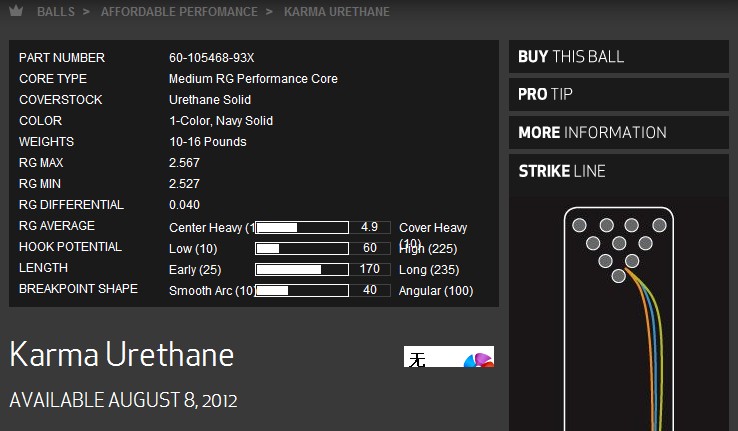
Task: Click the HOOK POTENTIAL row label
Action: (x=70, y=247)
